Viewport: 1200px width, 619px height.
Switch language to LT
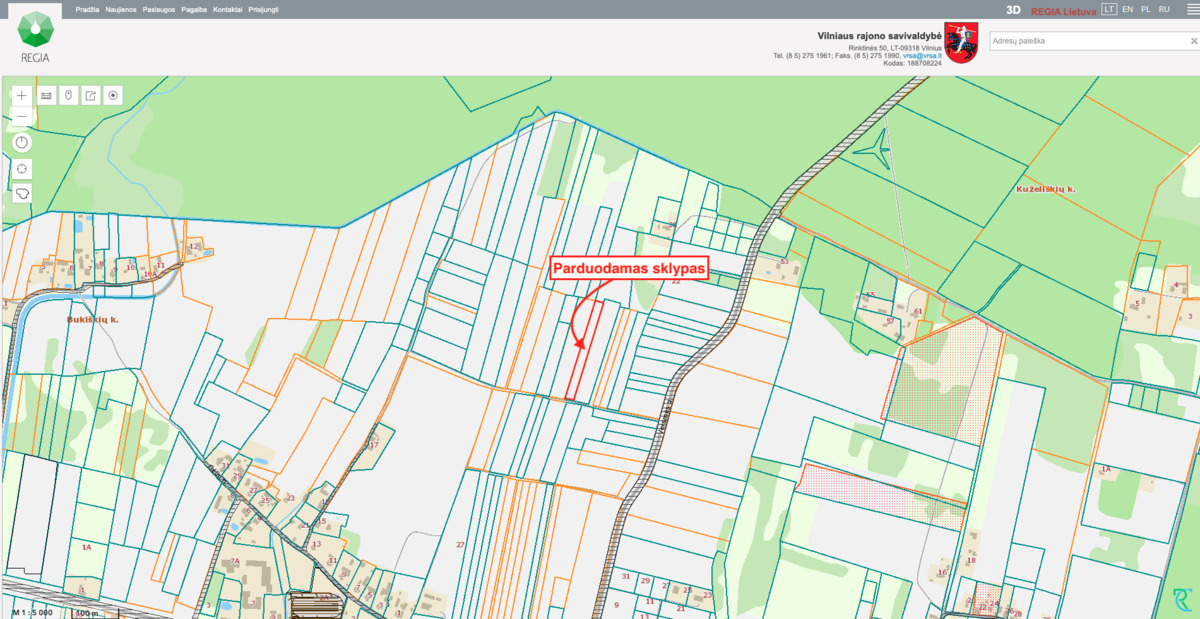point(1108,9)
